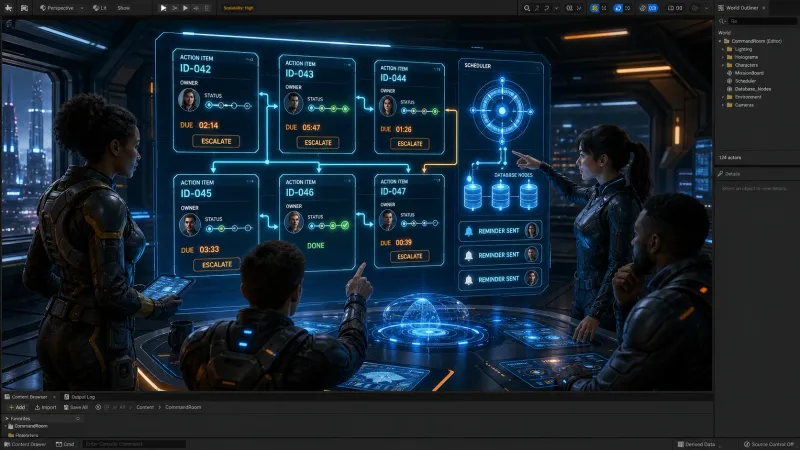Click the viewport search magnifier icon
800x450 pixels.
tap(527, 8)
